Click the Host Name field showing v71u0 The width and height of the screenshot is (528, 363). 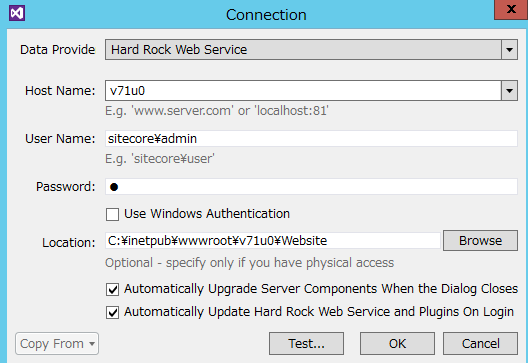click(x=303, y=91)
